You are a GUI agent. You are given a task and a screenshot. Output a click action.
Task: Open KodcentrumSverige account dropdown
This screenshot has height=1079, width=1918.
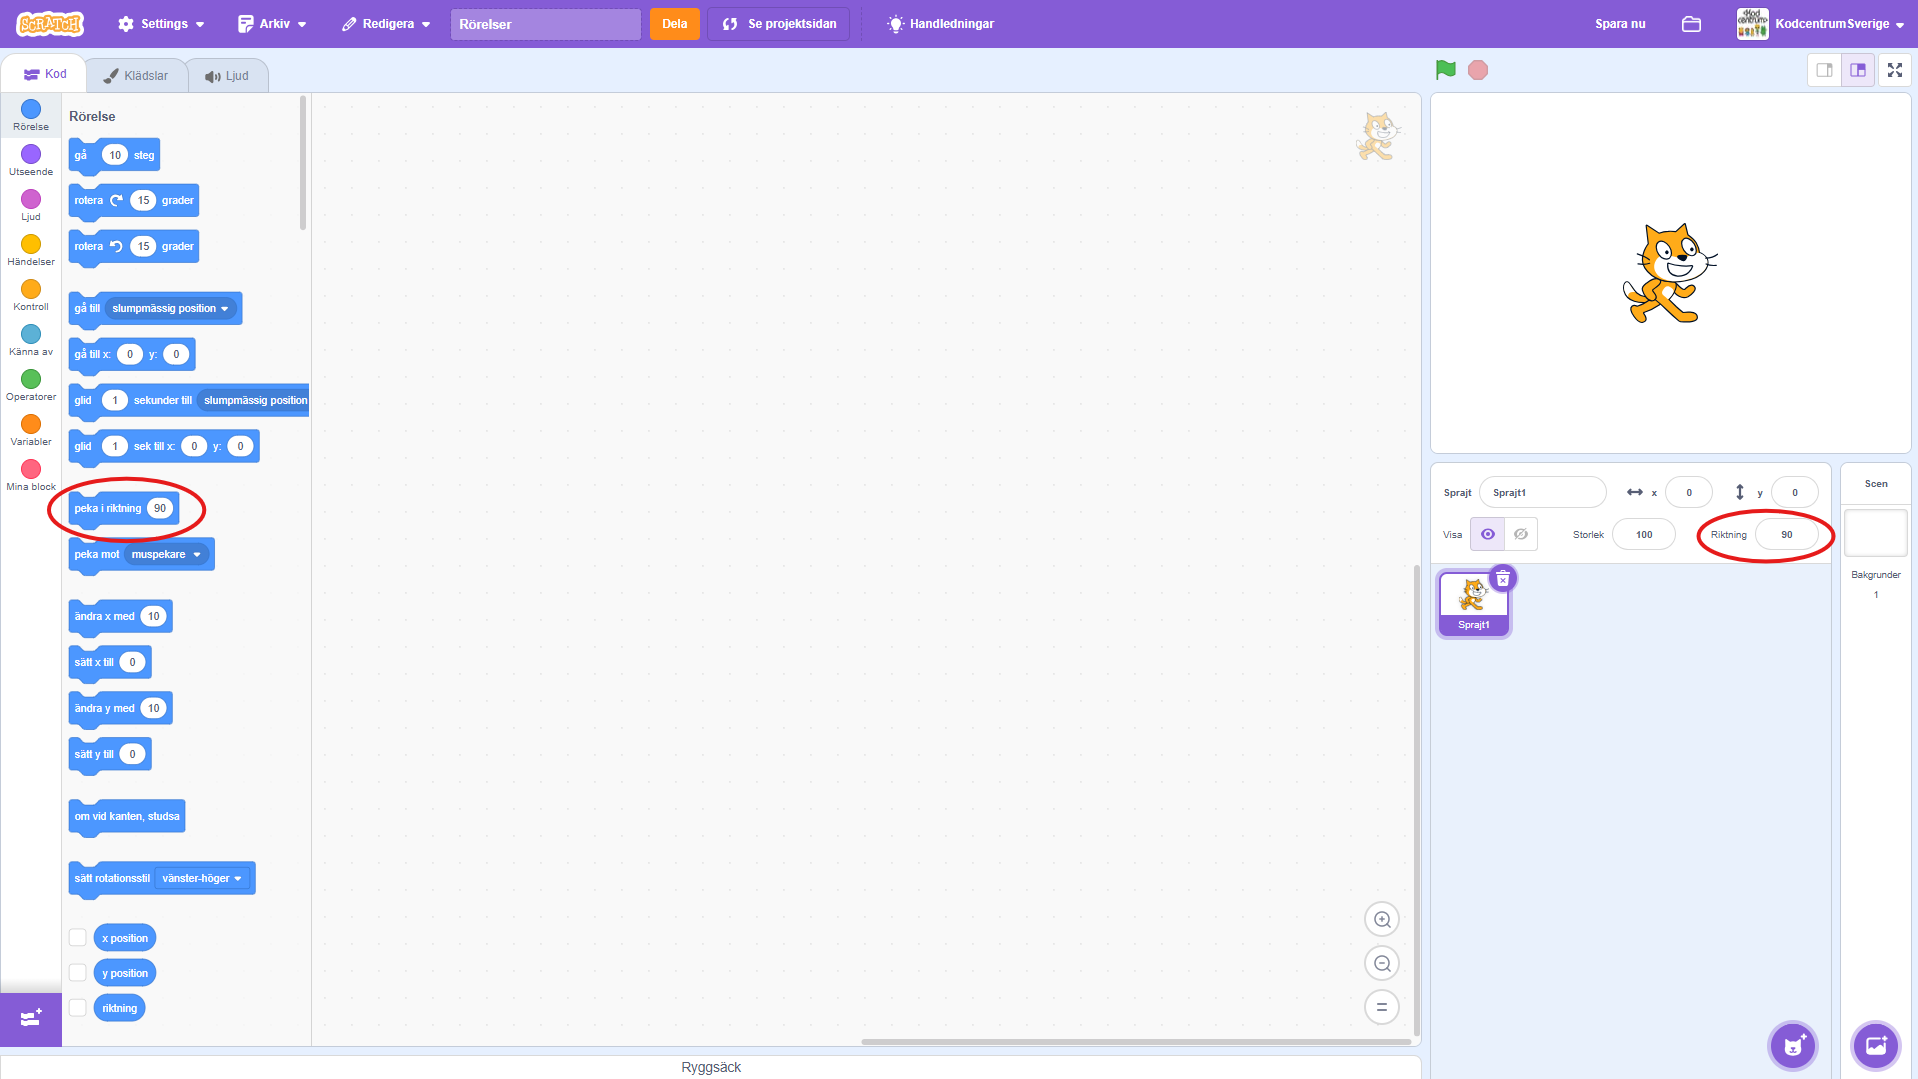tap(1840, 24)
